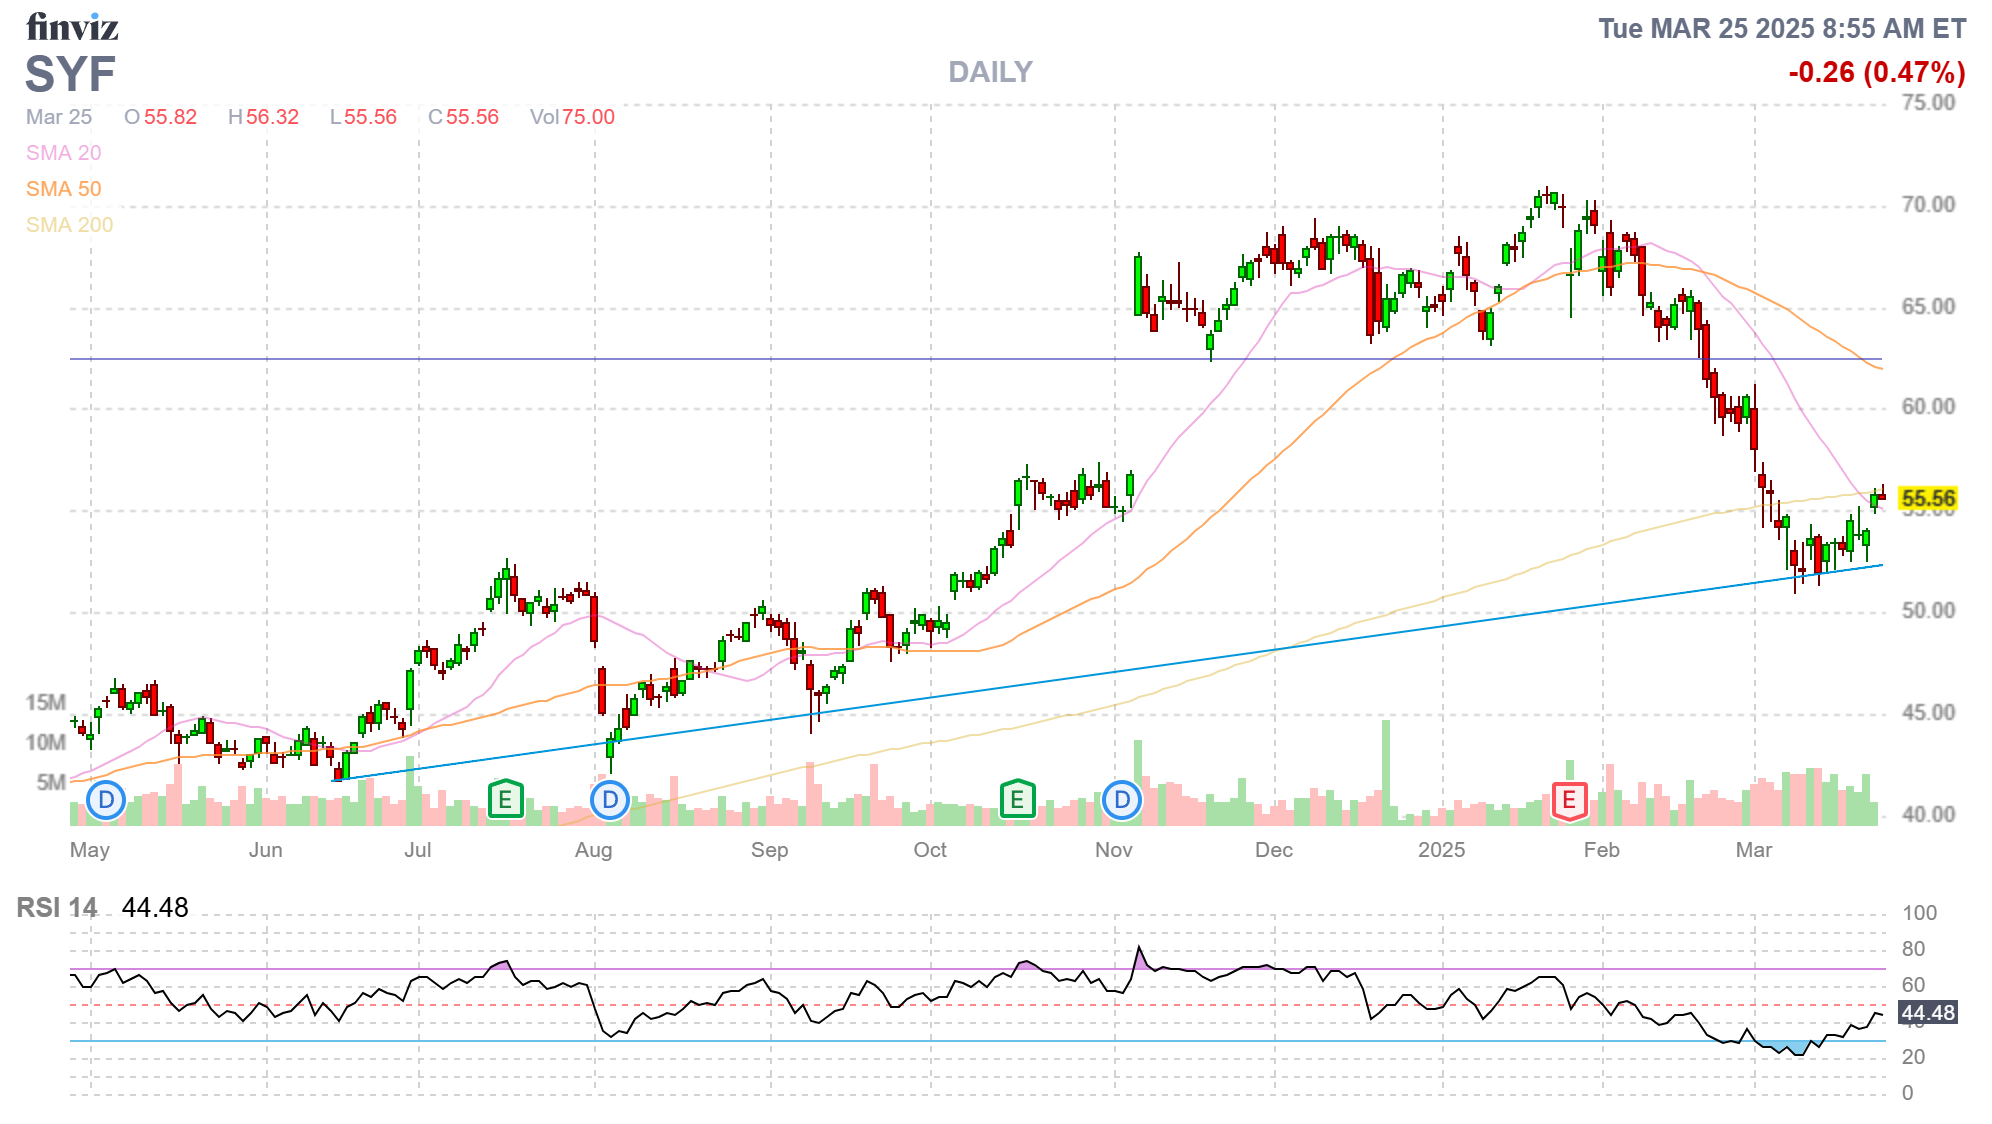Viewport: 1992px width, 1124px height.
Task: Click the 2025 label on time axis
Action: tap(1441, 850)
